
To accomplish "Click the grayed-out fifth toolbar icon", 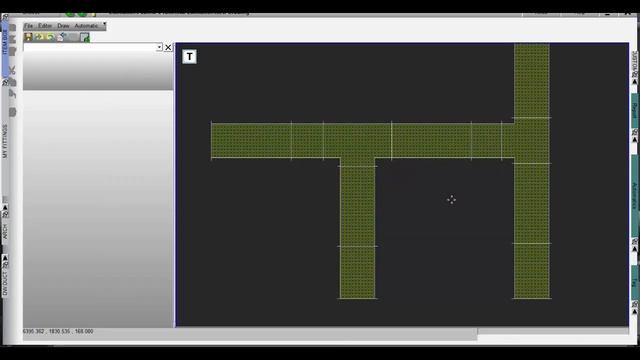I will pos(73,37).
